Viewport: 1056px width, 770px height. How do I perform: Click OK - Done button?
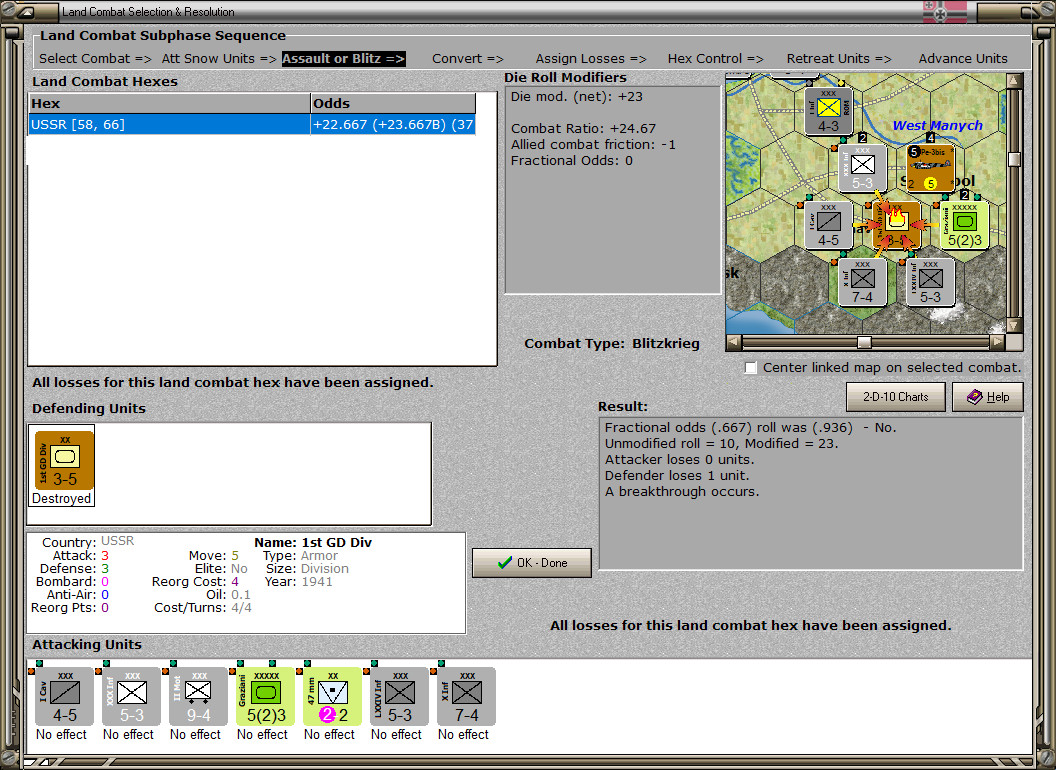click(x=532, y=563)
